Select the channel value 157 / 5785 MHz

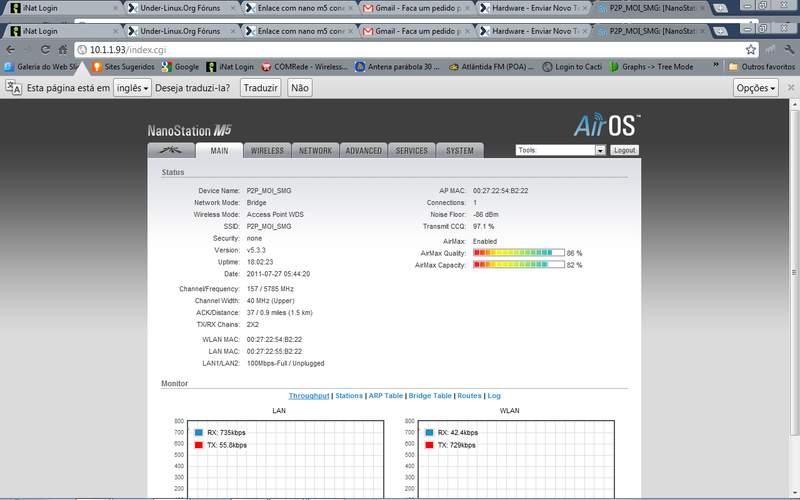click(x=270, y=289)
